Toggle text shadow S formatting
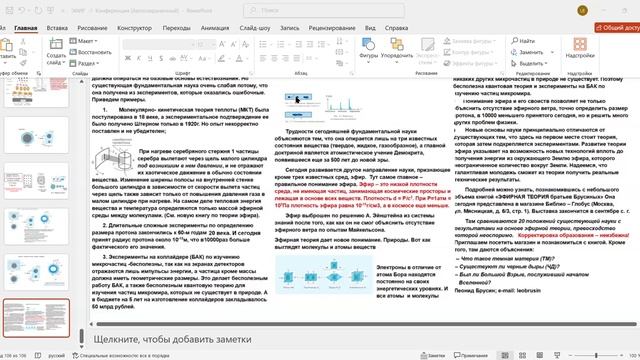The image size is (640, 360). 161,59
